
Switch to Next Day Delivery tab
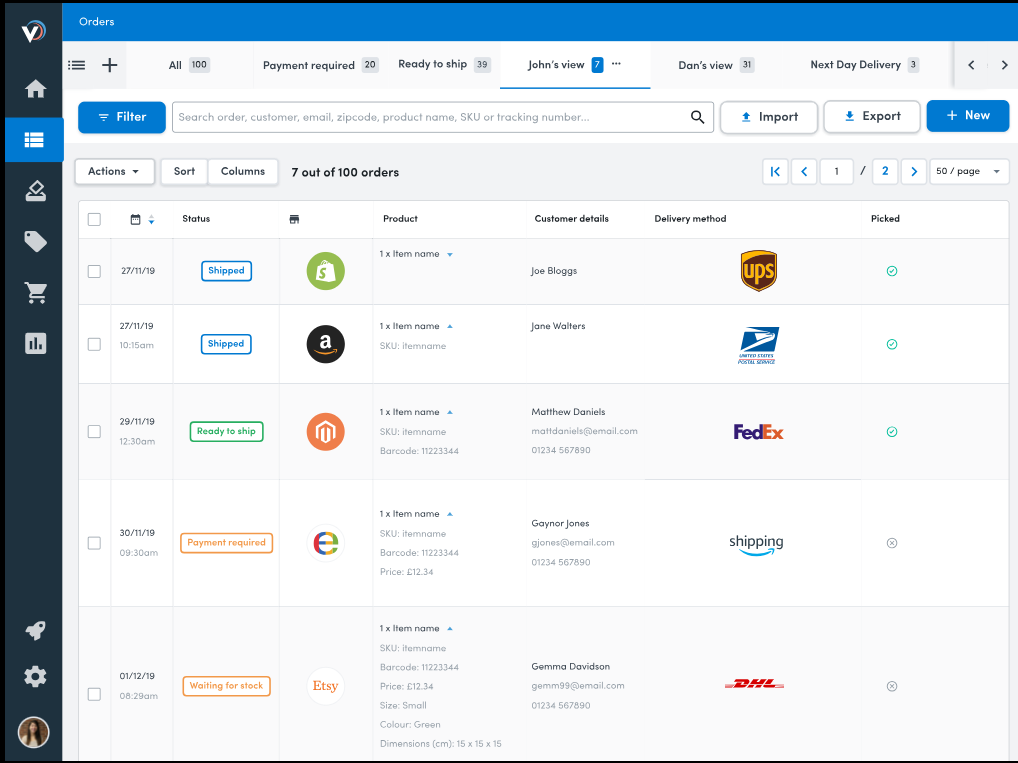click(x=865, y=65)
